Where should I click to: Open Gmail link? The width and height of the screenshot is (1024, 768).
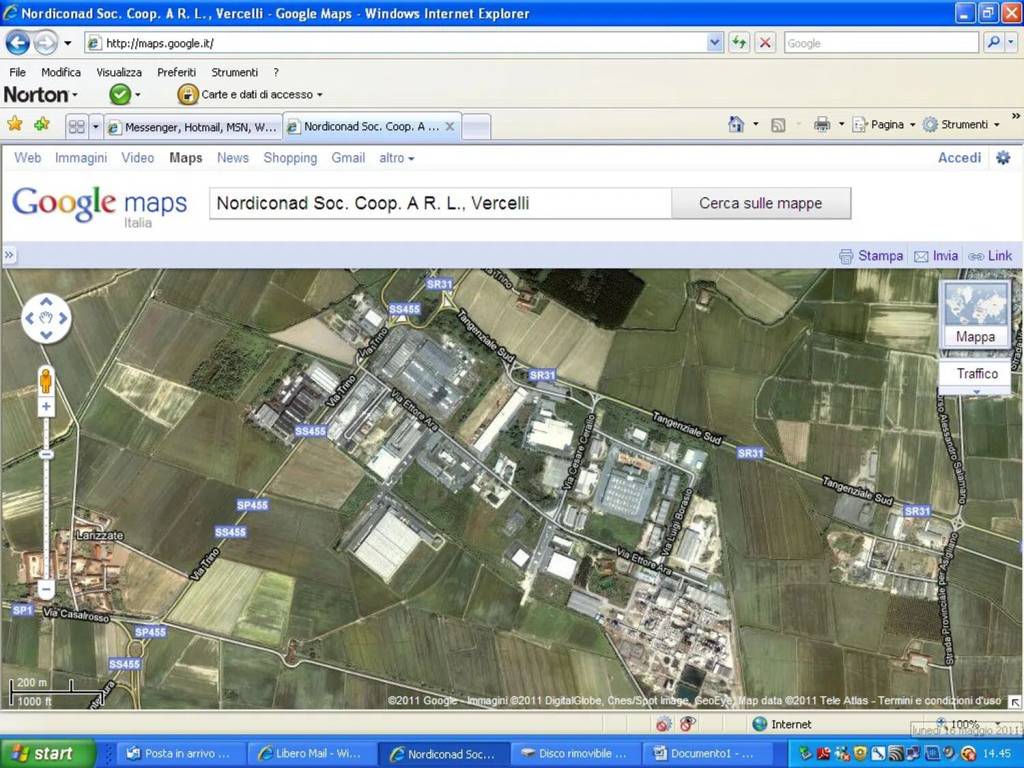click(347, 157)
